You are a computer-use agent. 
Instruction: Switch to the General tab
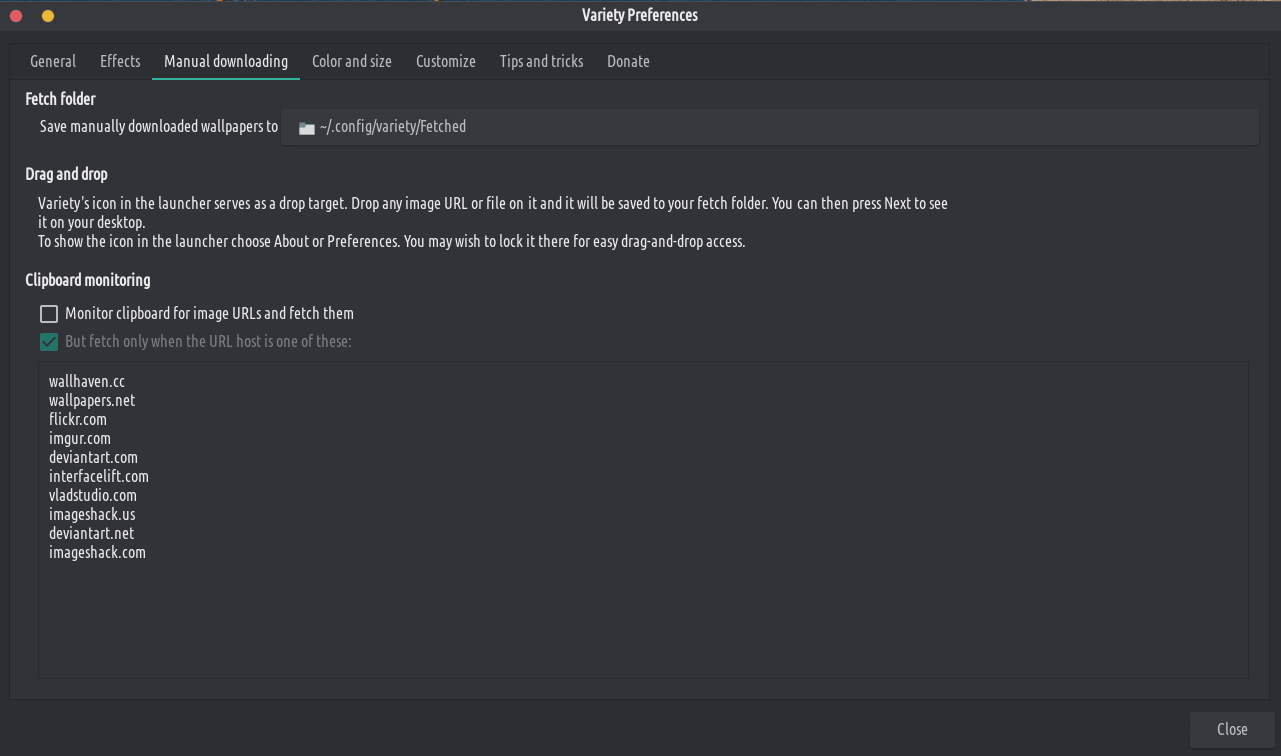(53, 62)
